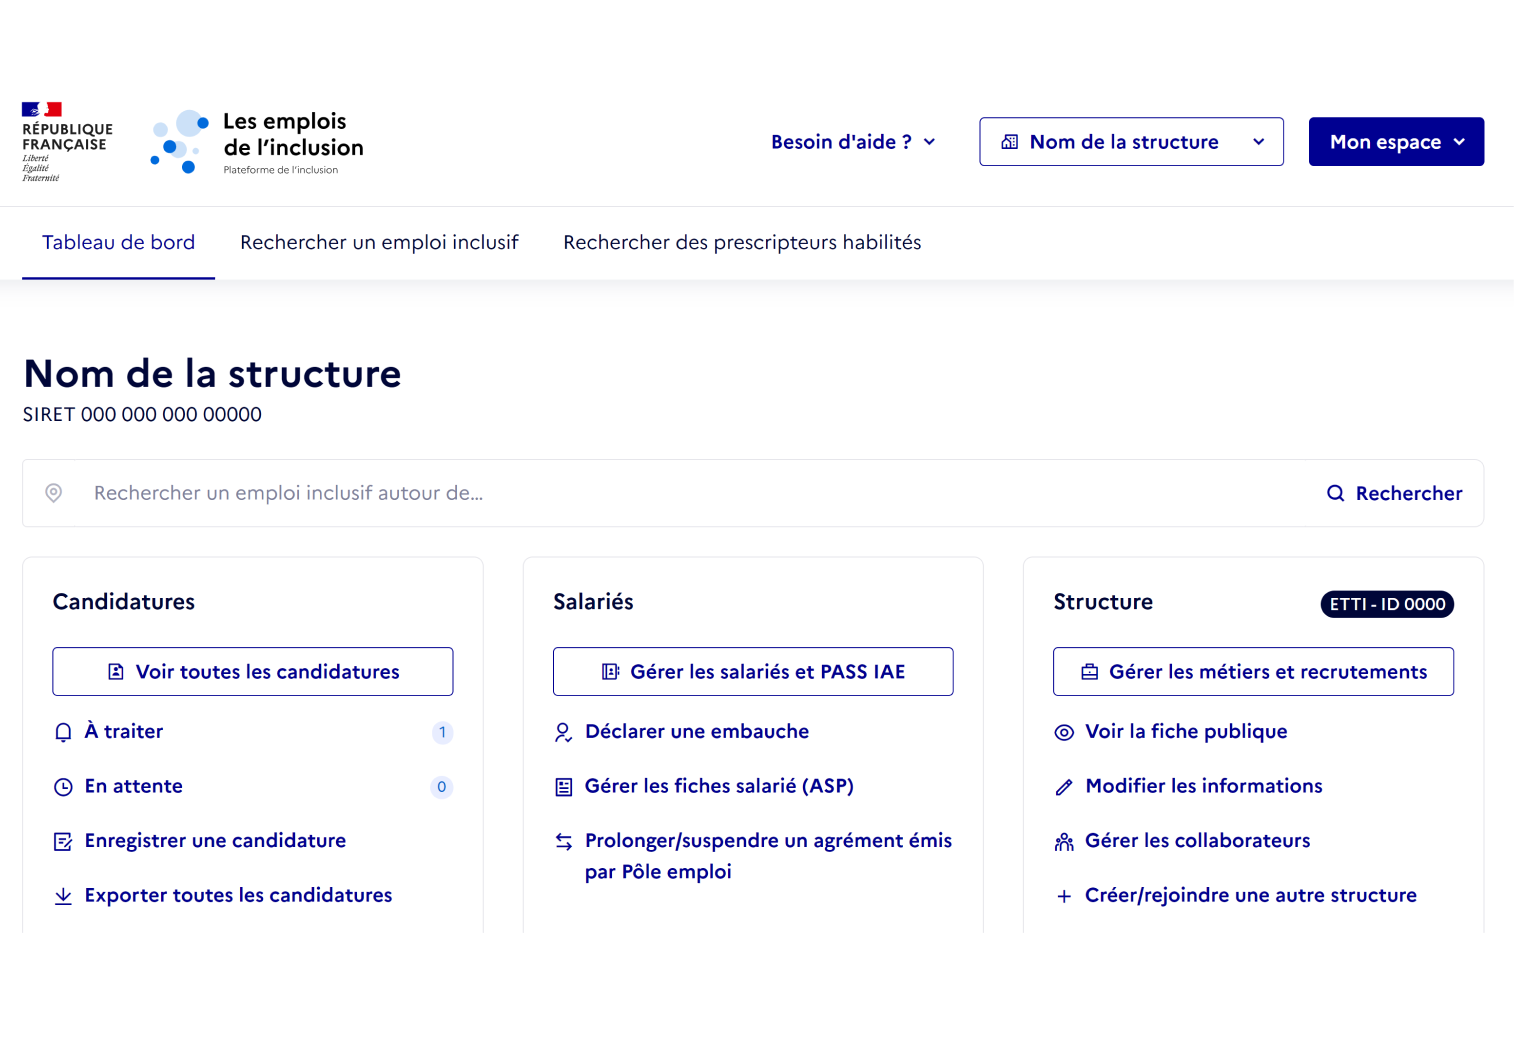This screenshot has width=1516, height=1050.
Task: Open the Besoin d'aide ? dropdown
Action: click(853, 142)
